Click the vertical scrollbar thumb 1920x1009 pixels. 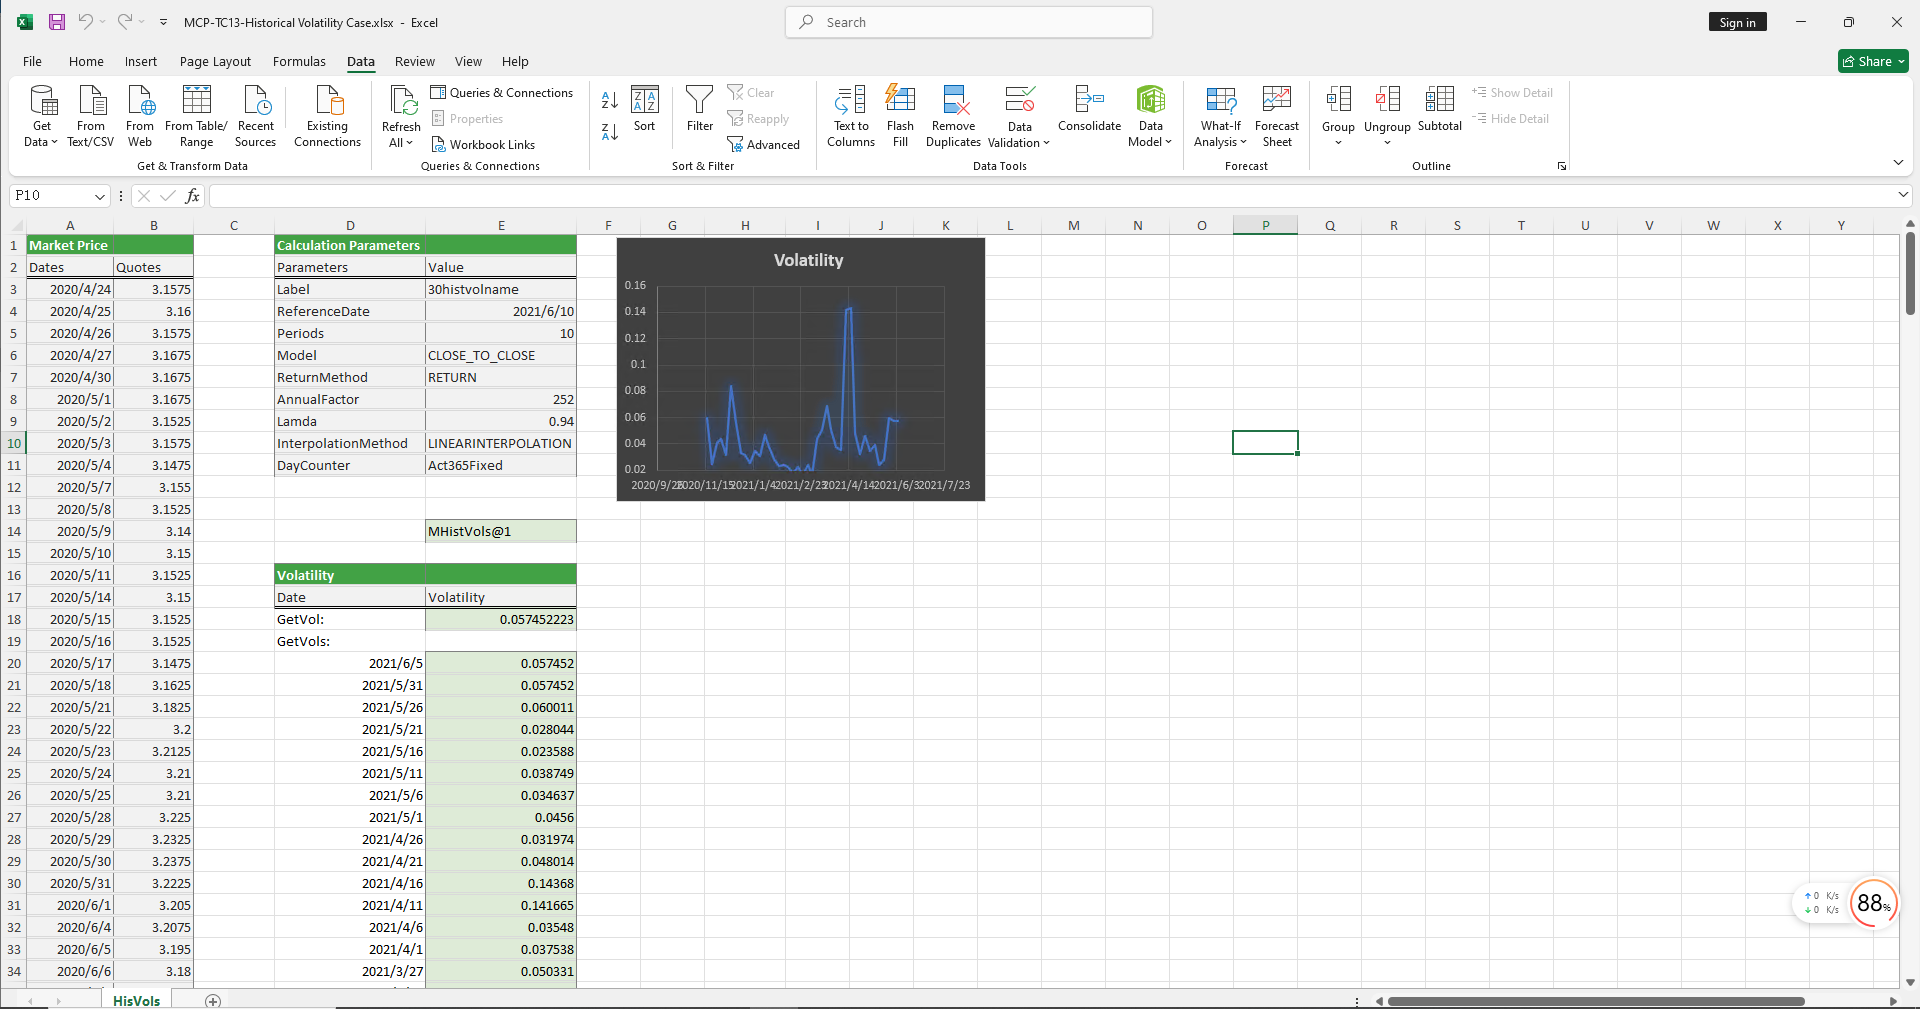[x=1910, y=273]
